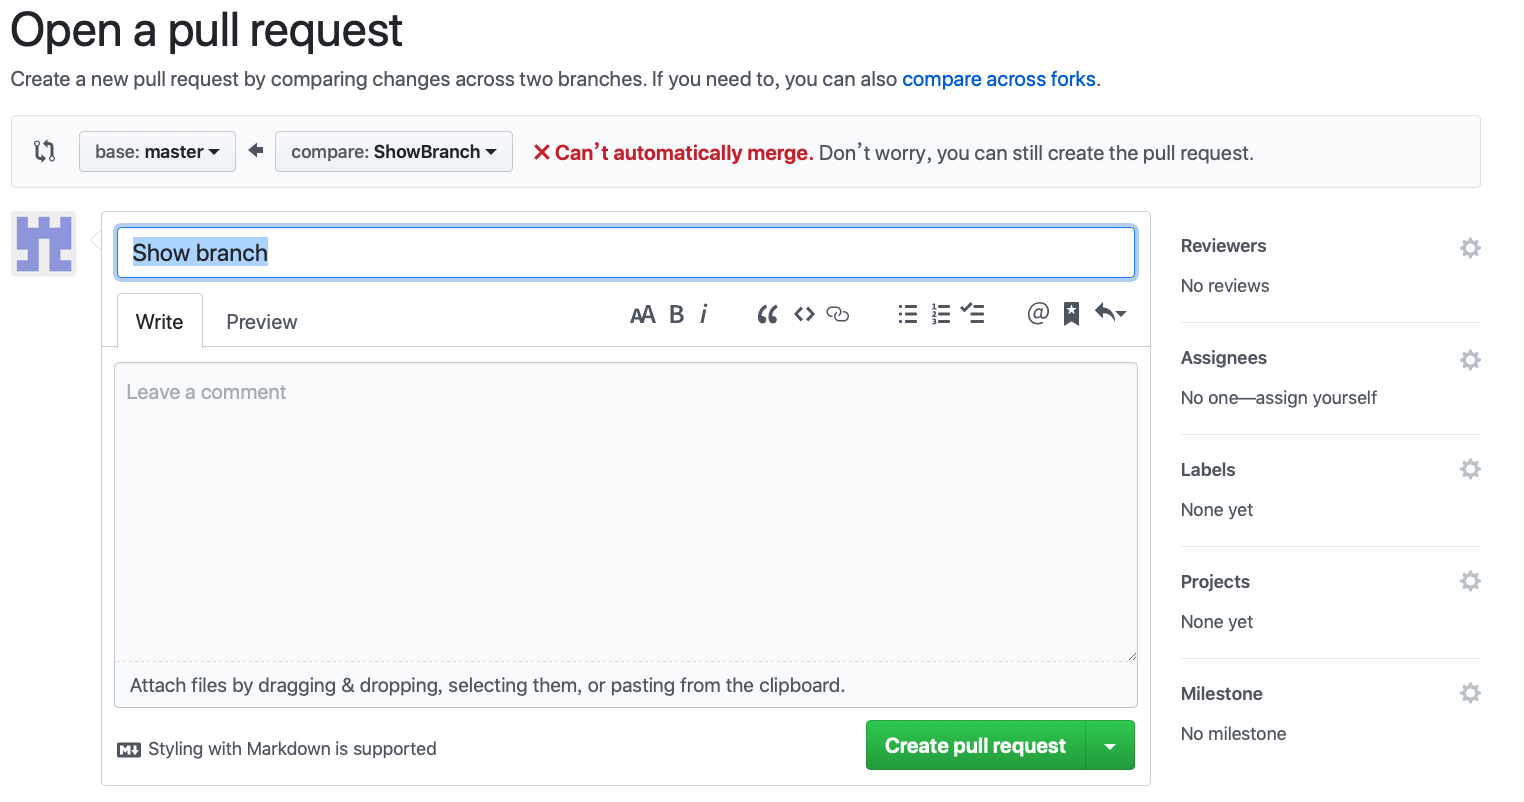1524x802 pixels.
Task: Click the Show branch title field
Action: (x=626, y=253)
